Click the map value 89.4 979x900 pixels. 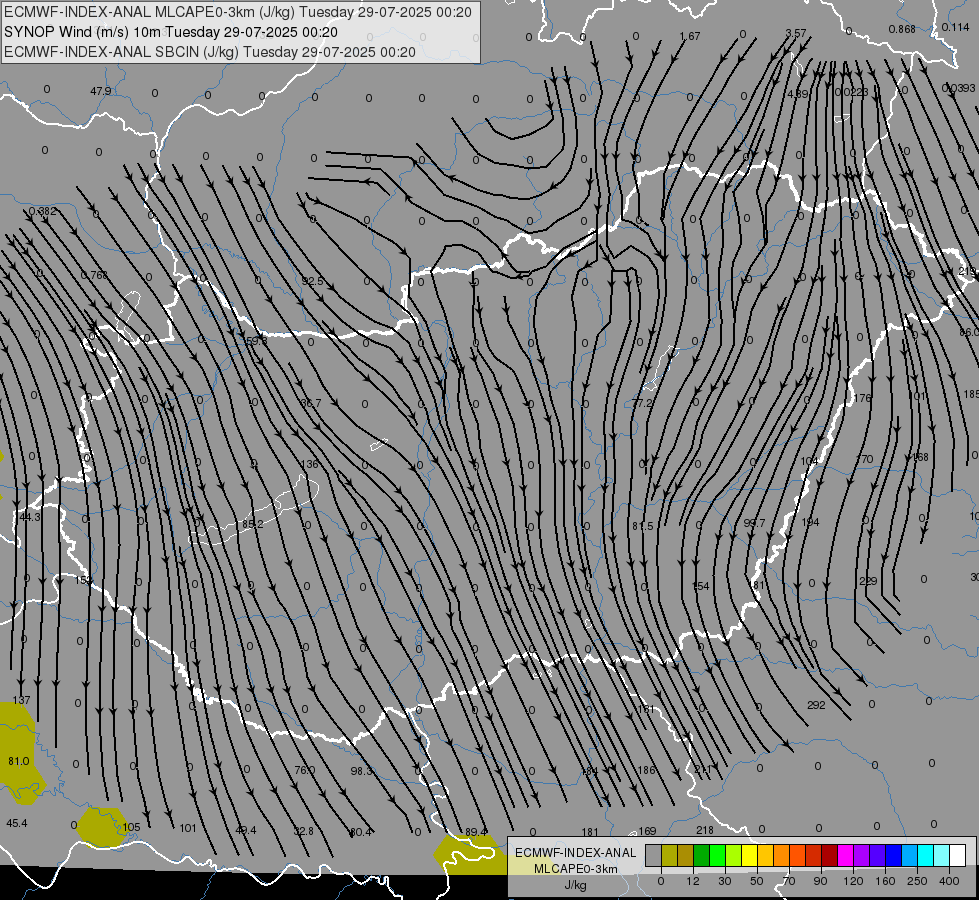pyautogui.click(x=476, y=831)
